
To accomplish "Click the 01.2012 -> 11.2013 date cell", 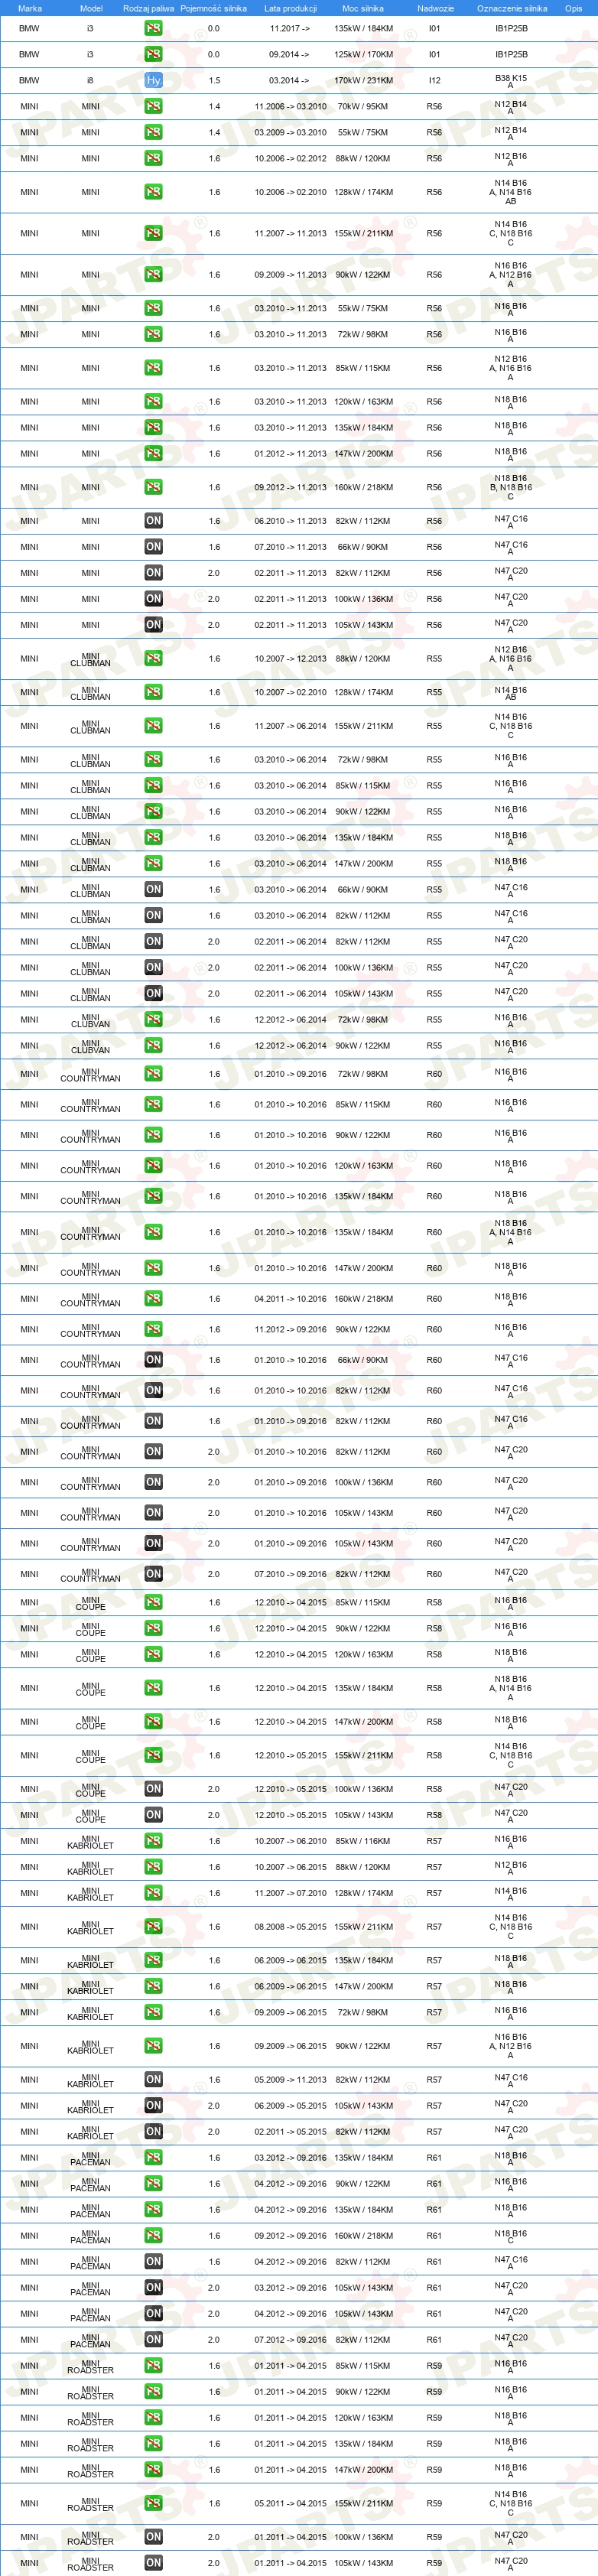I will 290,454.
